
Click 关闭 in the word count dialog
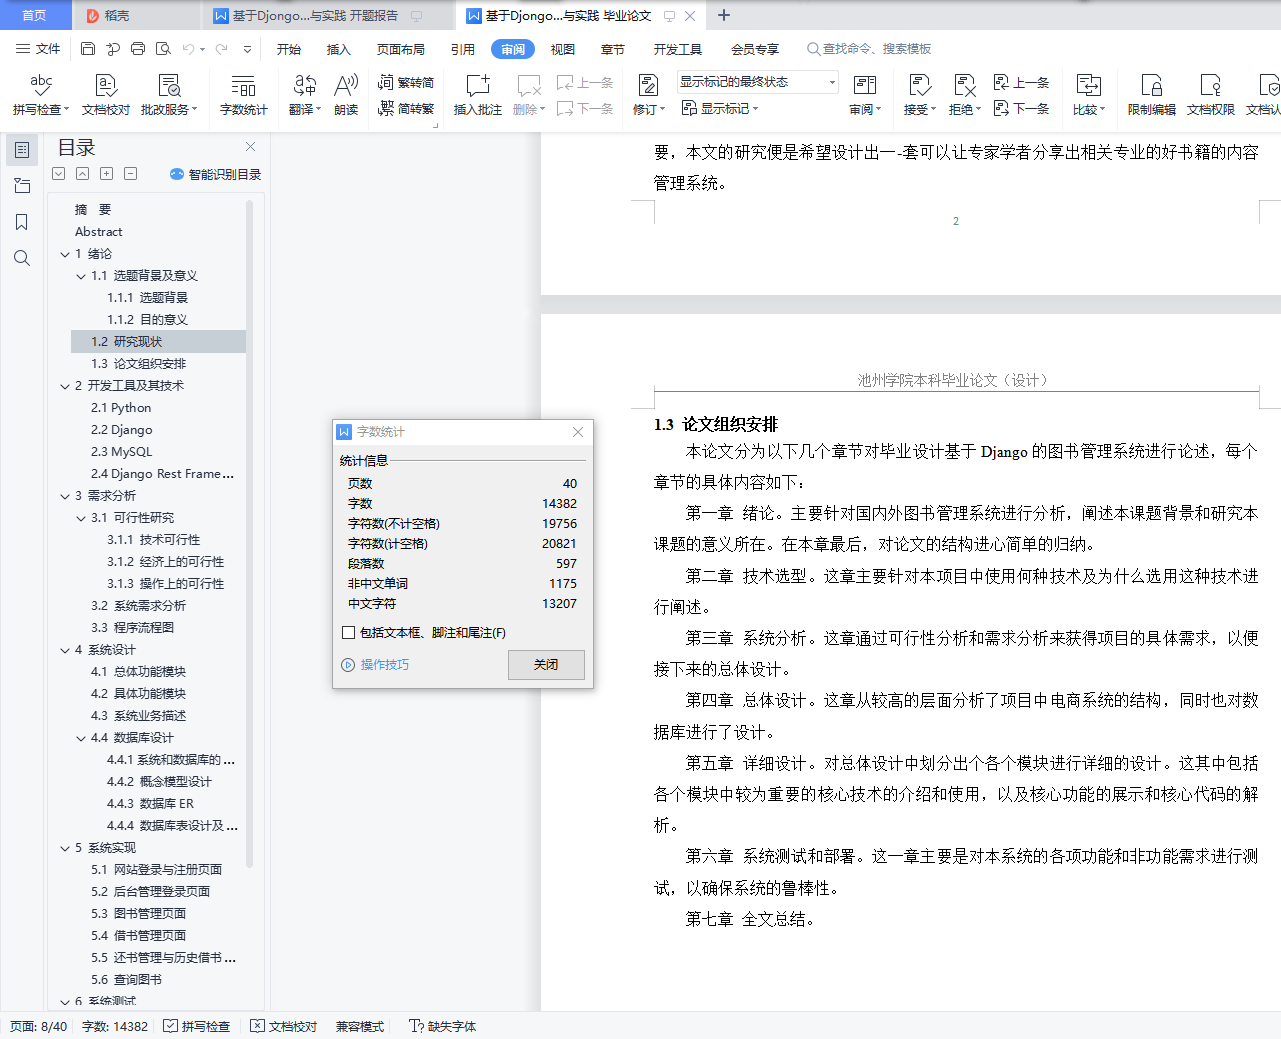pyautogui.click(x=546, y=665)
